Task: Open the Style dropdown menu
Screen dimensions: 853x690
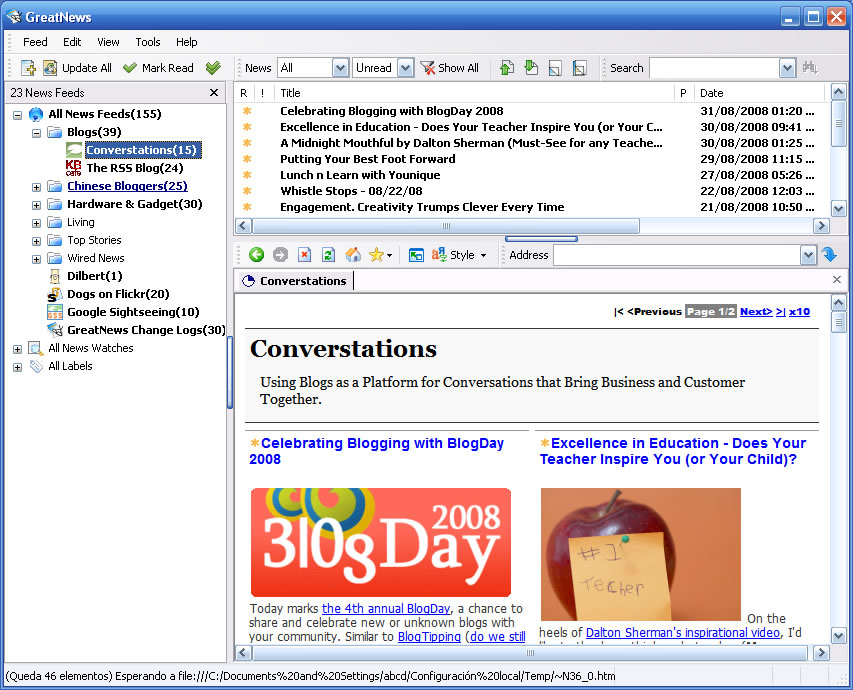Action: (x=459, y=255)
